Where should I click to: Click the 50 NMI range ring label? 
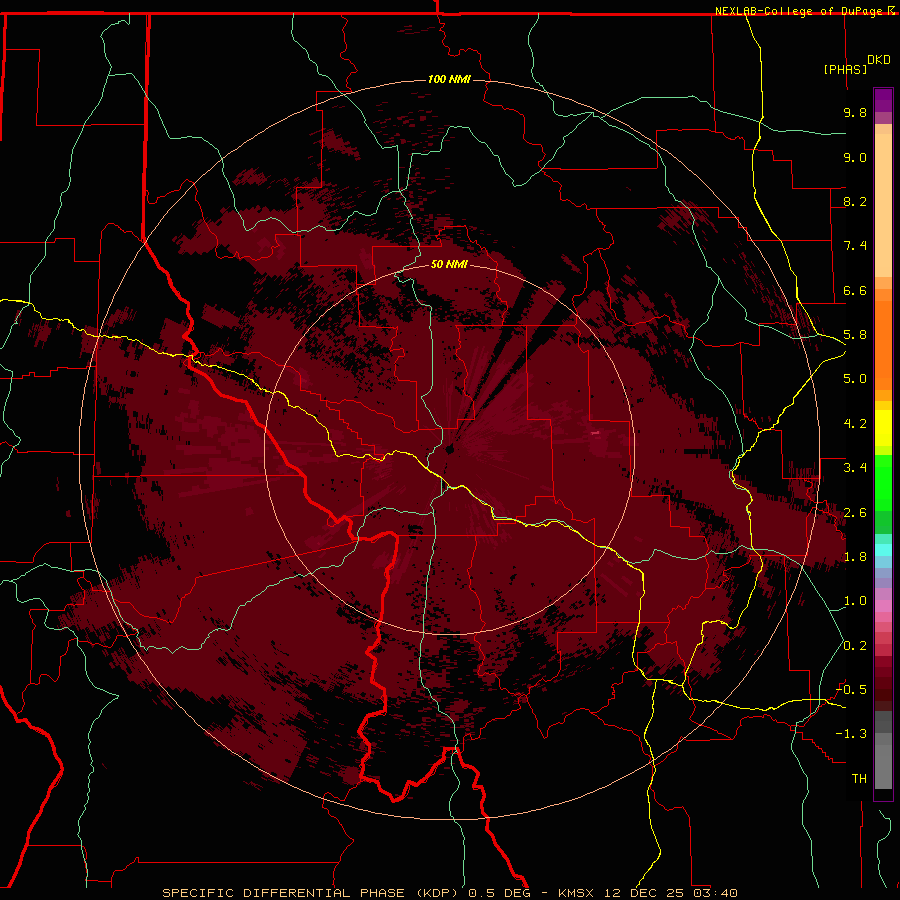point(449,264)
